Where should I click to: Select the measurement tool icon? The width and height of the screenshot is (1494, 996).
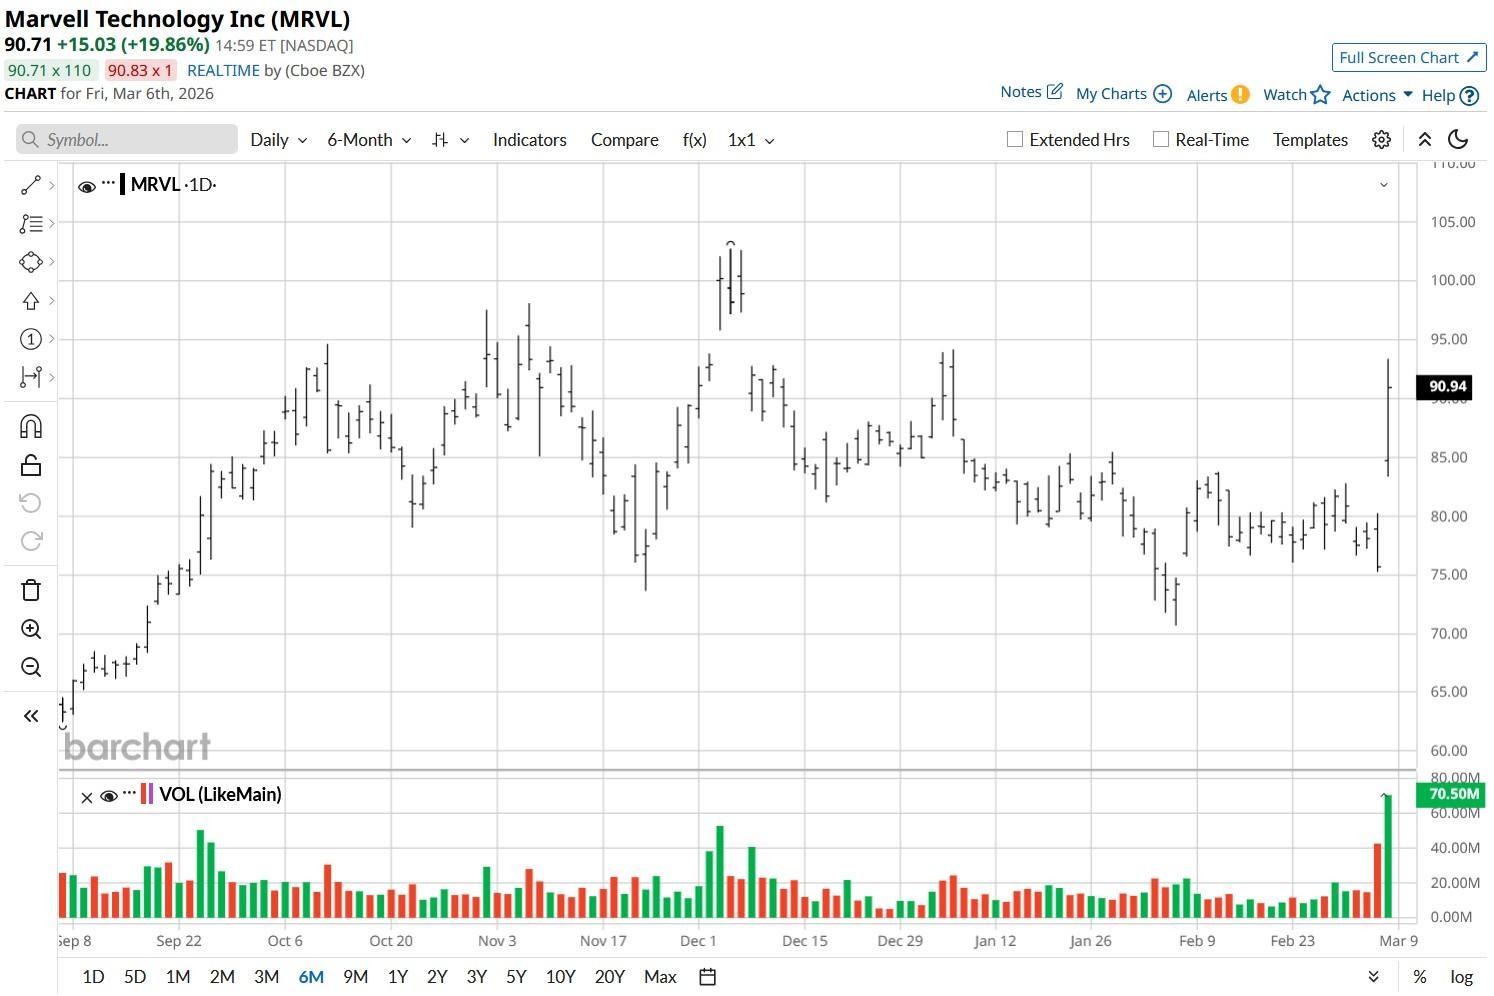[x=31, y=377]
